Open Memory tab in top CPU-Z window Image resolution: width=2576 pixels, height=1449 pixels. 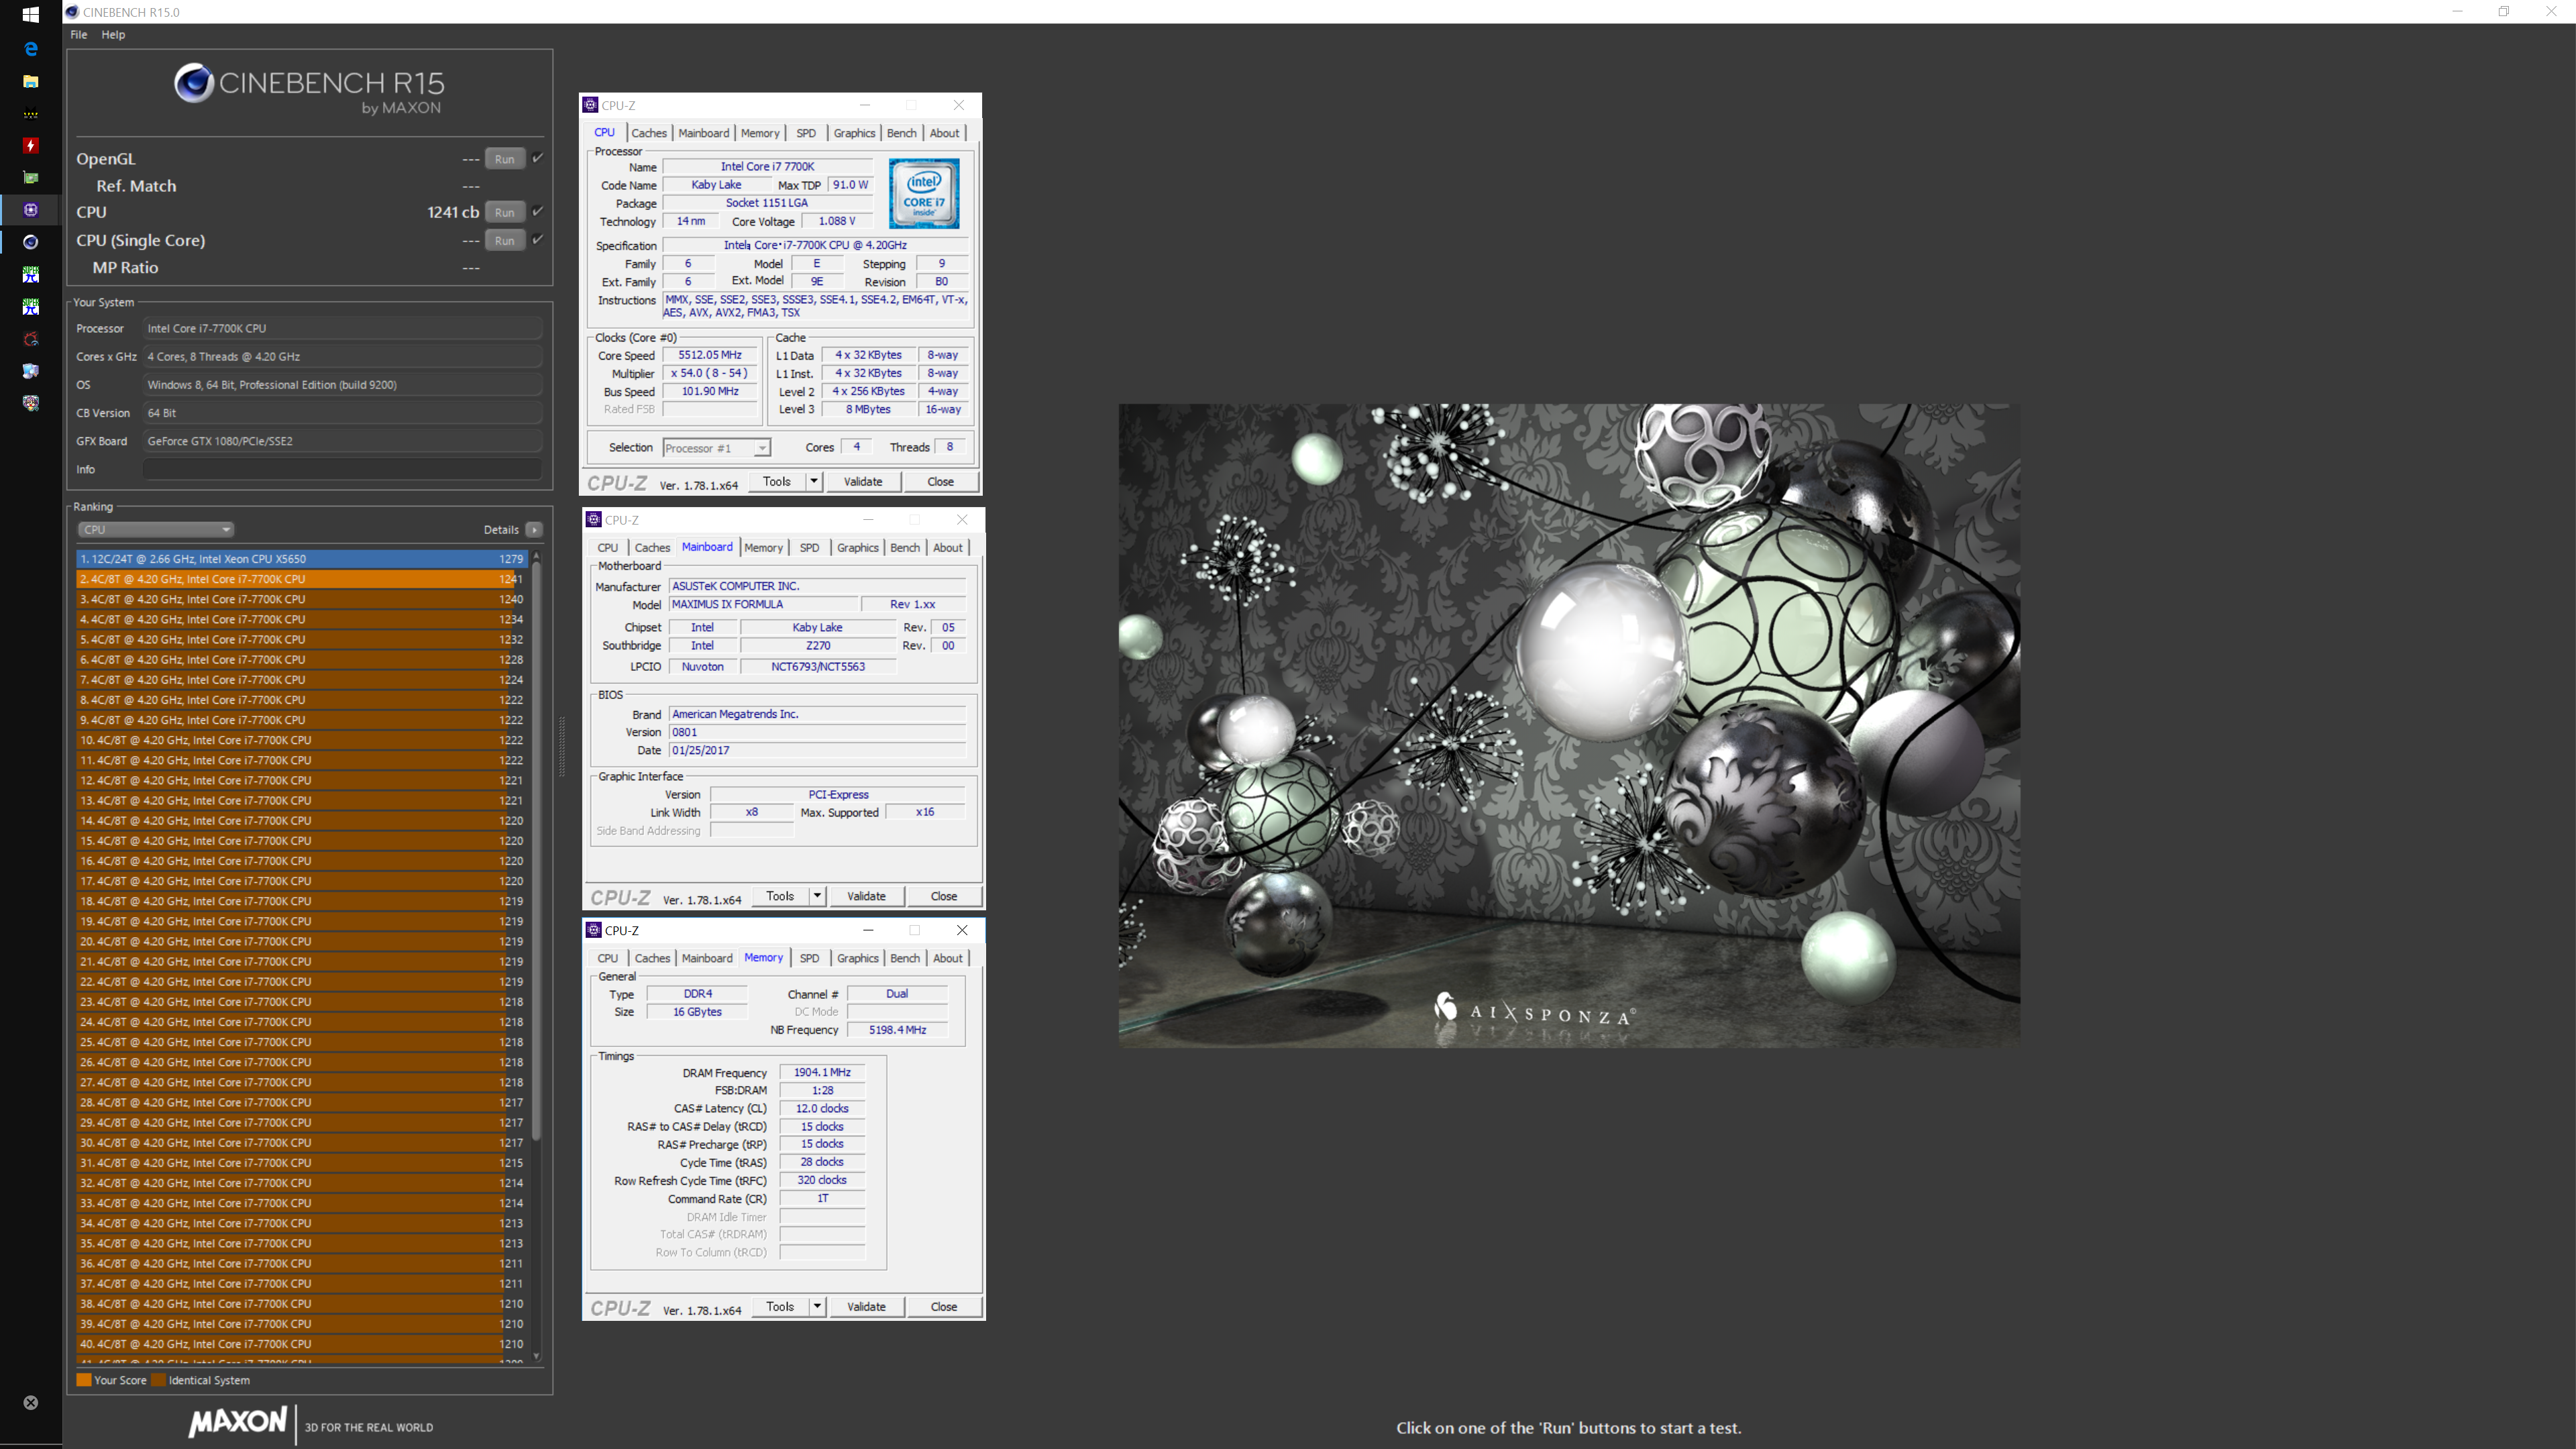(x=760, y=133)
